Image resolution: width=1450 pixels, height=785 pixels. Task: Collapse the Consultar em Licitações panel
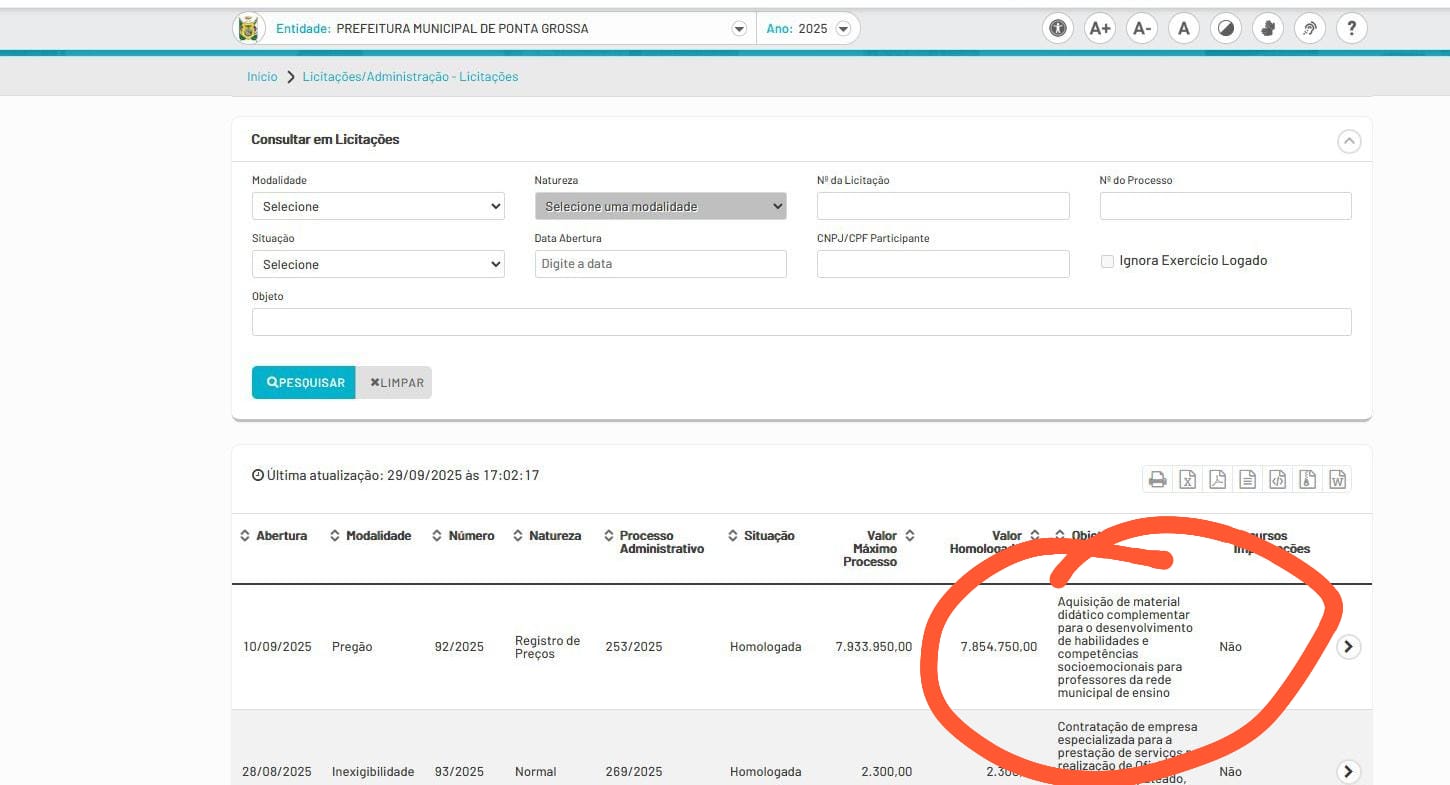coord(1349,141)
